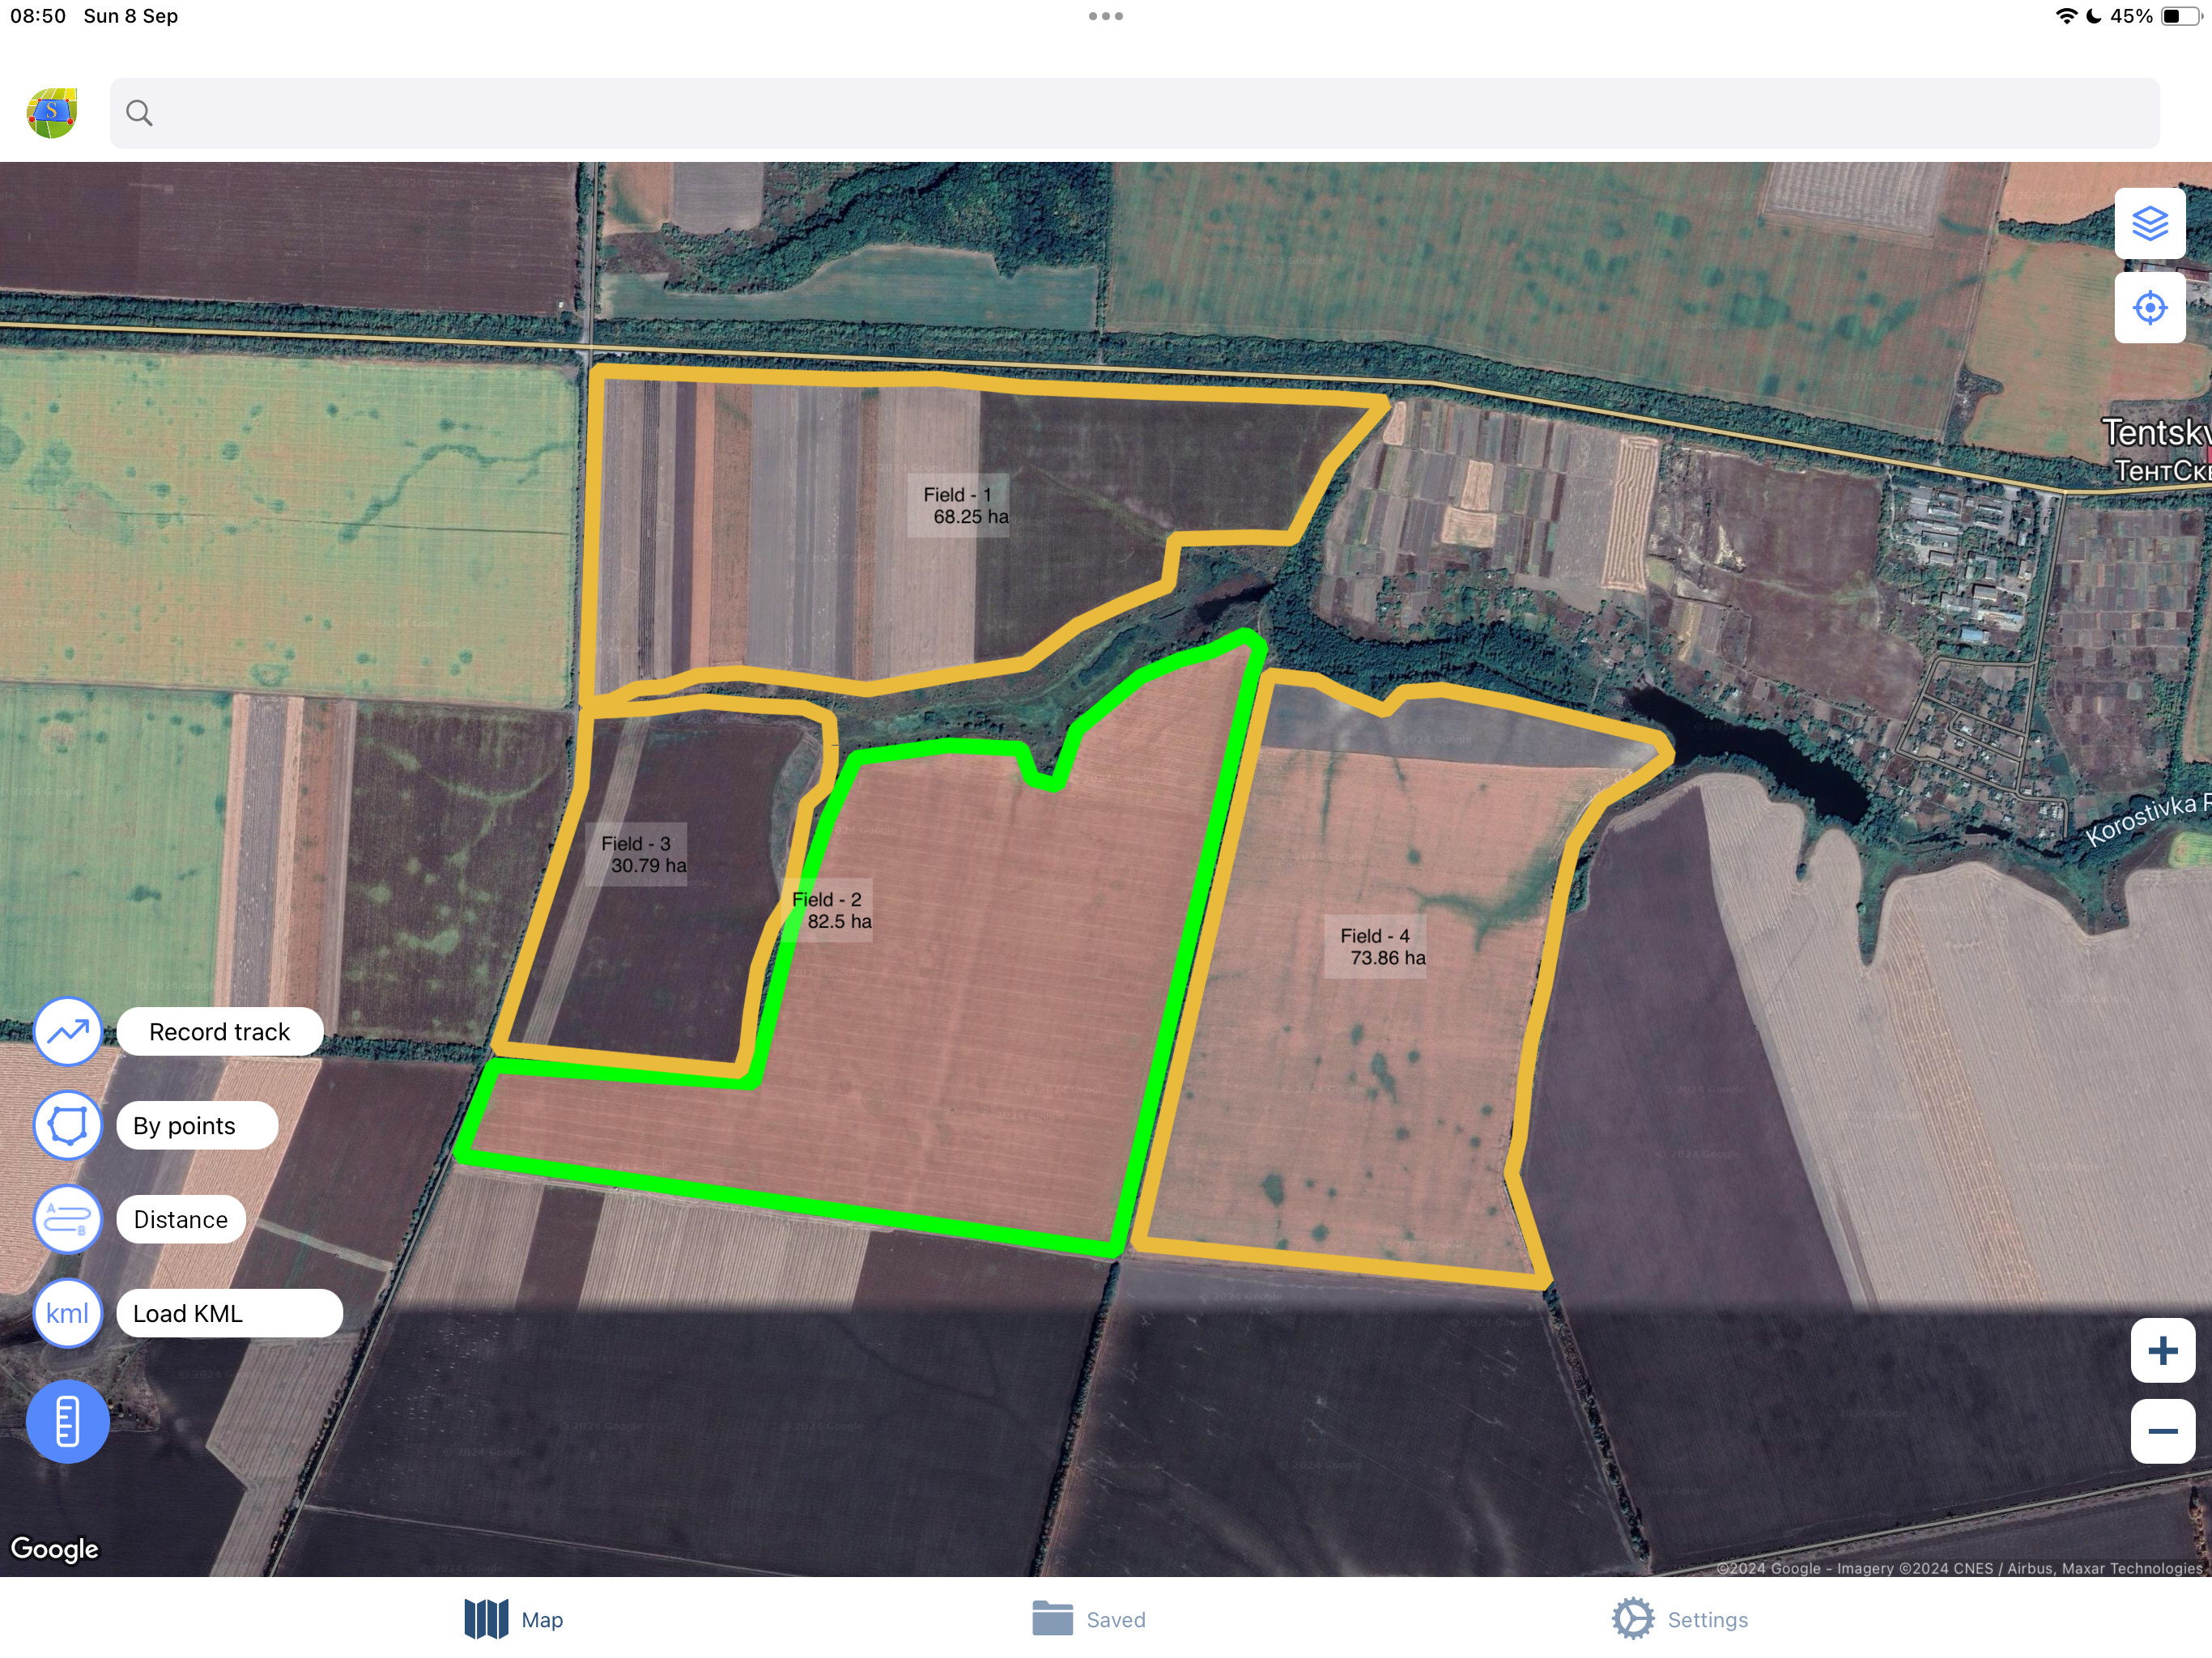Tap the app logo next to search
Viewport: 2212px width, 1658px height.
pyautogui.click(x=52, y=113)
